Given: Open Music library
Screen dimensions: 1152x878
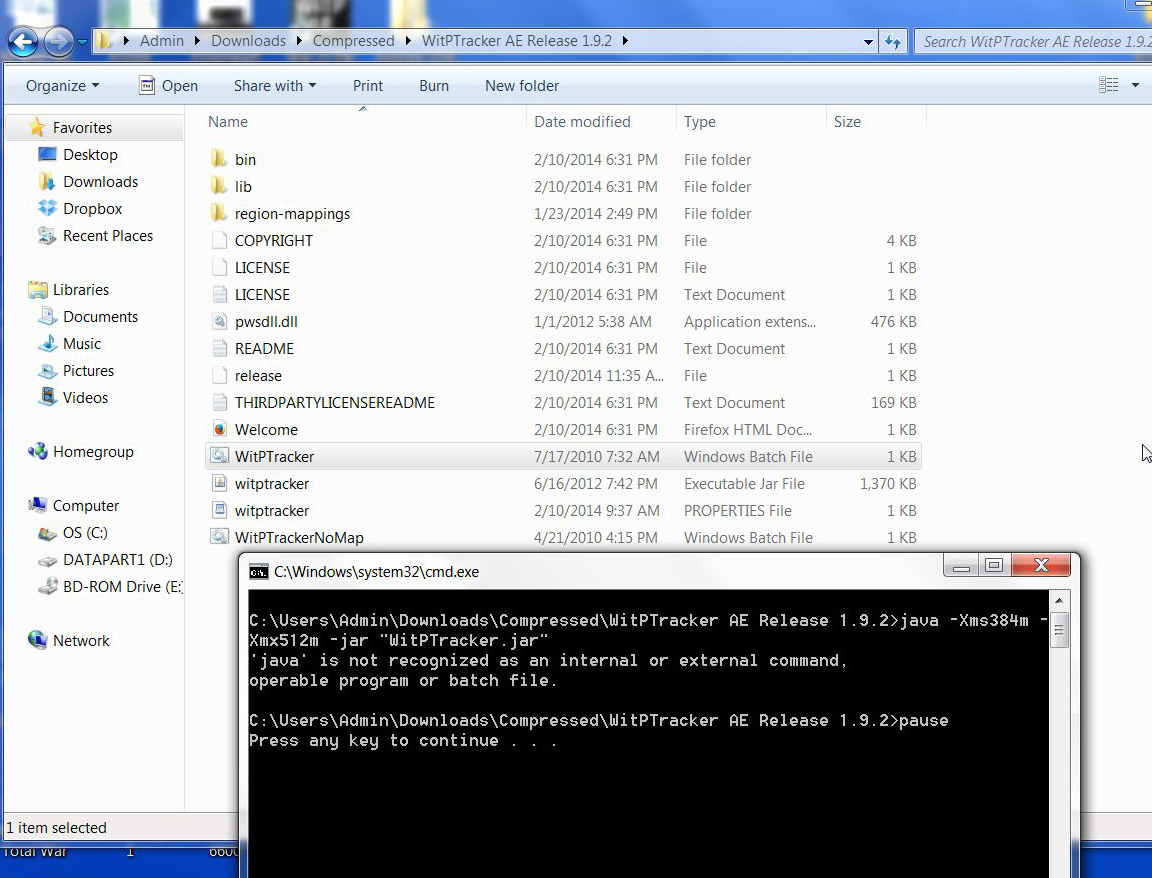Looking at the screenshot, I should pos(82,344).
